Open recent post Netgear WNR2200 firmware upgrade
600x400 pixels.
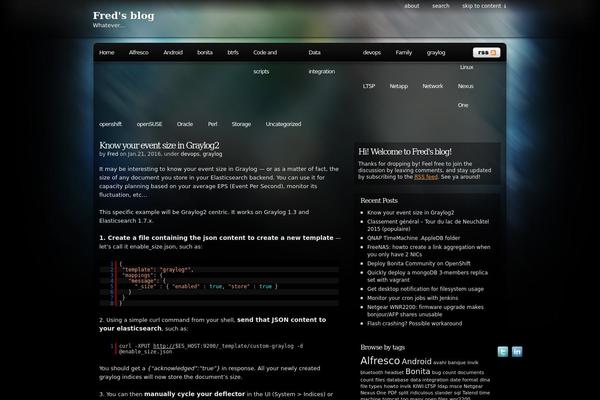(425, 310)
